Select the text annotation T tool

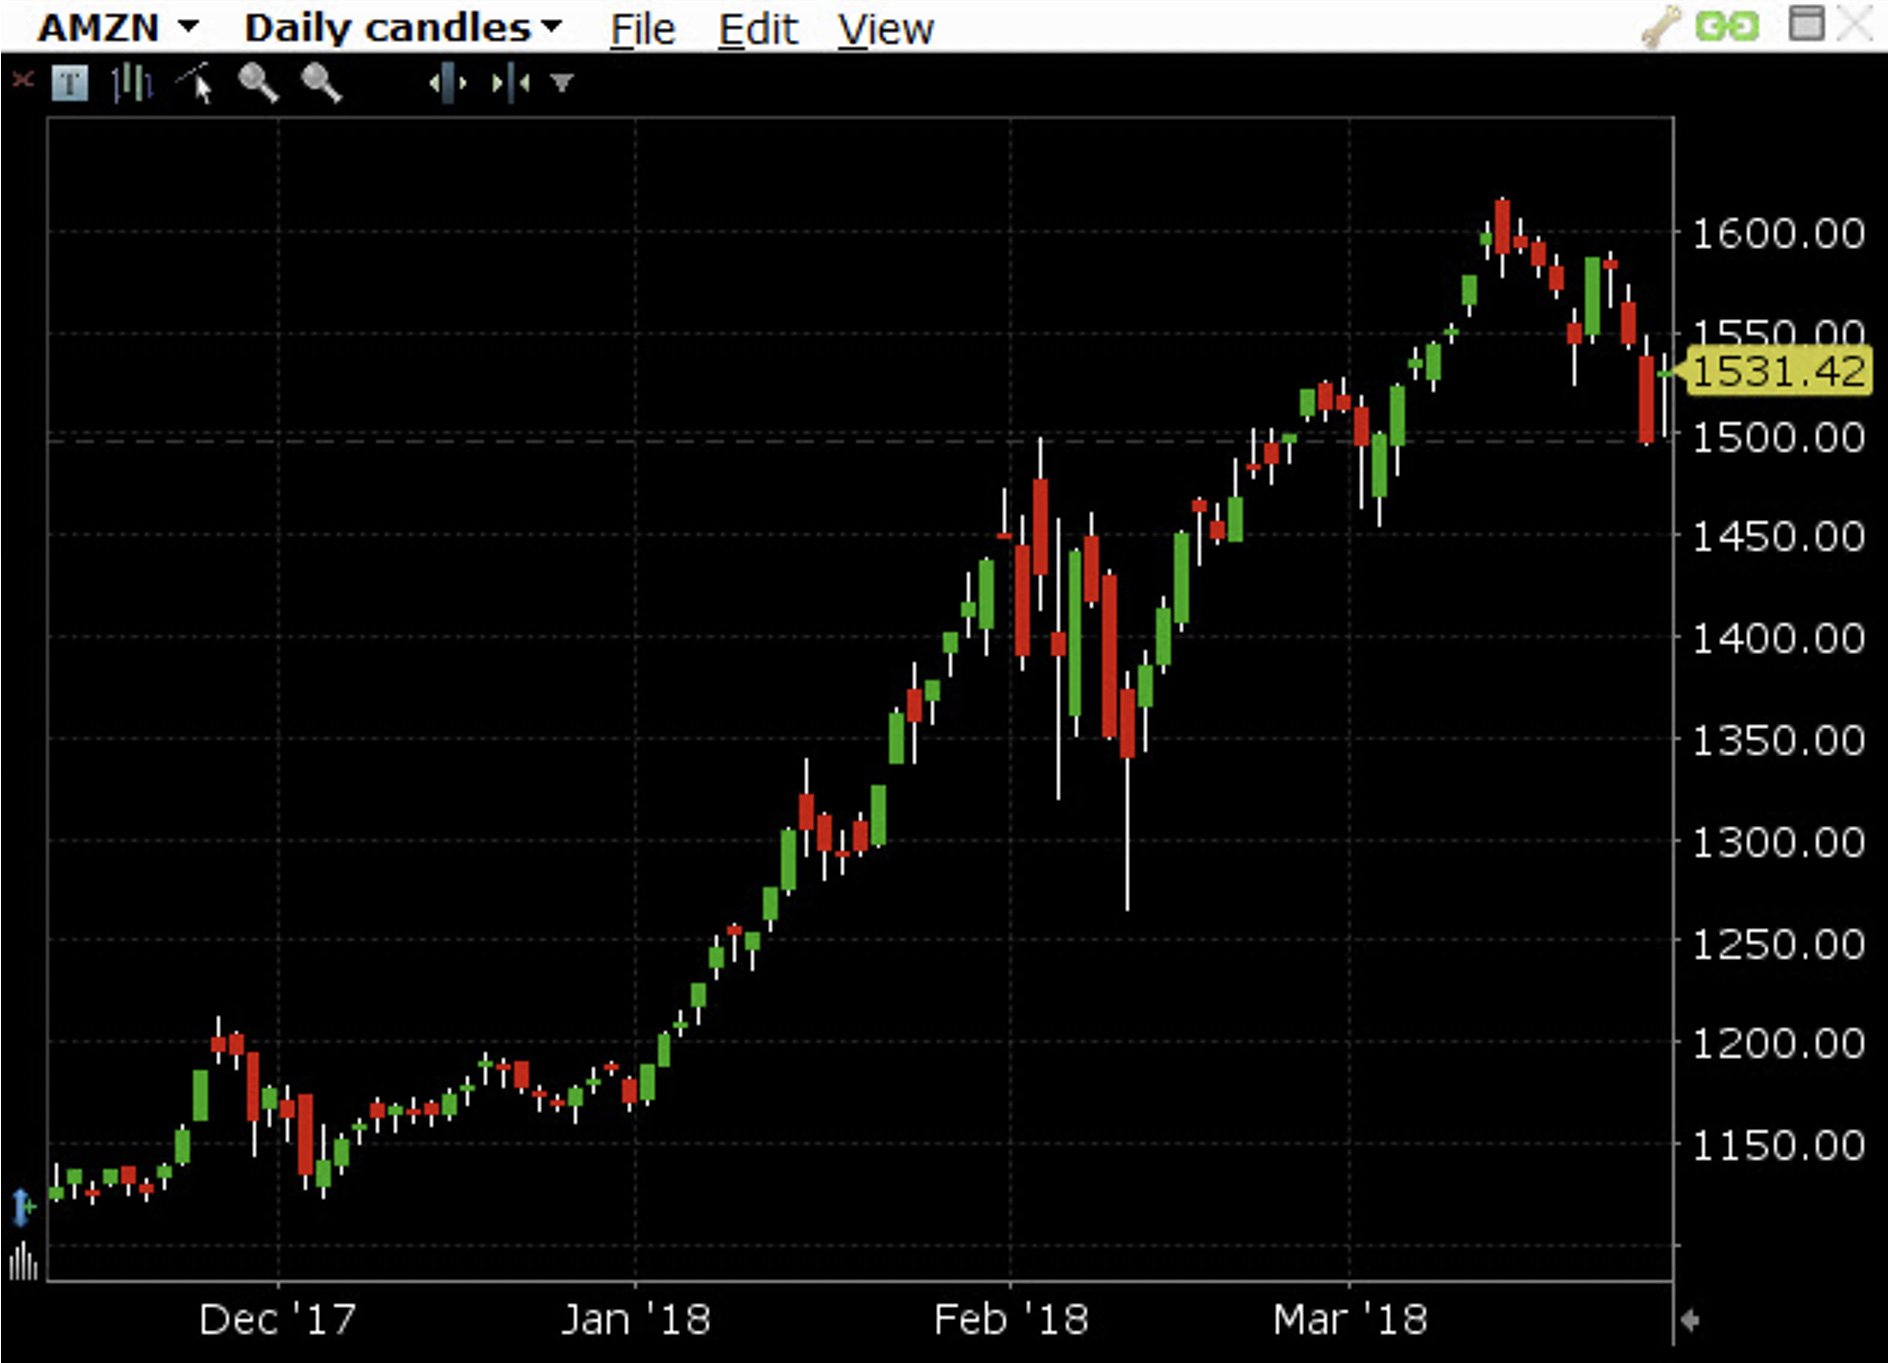pyautogui.click(x=69, y=83)
